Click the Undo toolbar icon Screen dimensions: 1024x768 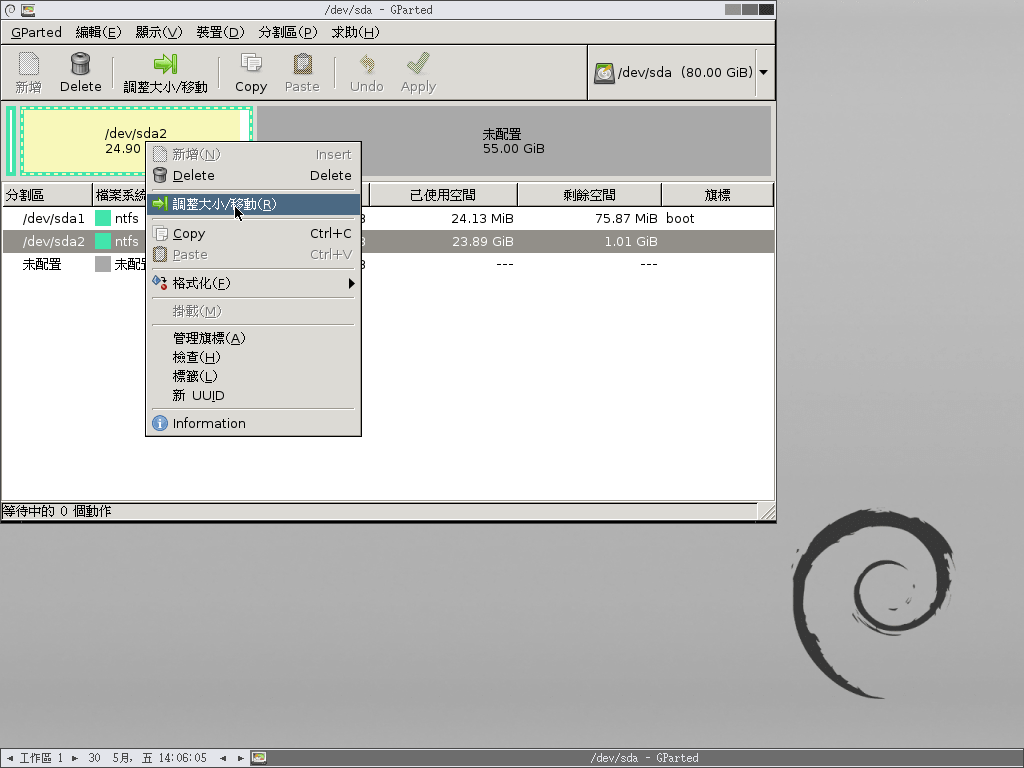pyautogui.click(x=366, y=65)
